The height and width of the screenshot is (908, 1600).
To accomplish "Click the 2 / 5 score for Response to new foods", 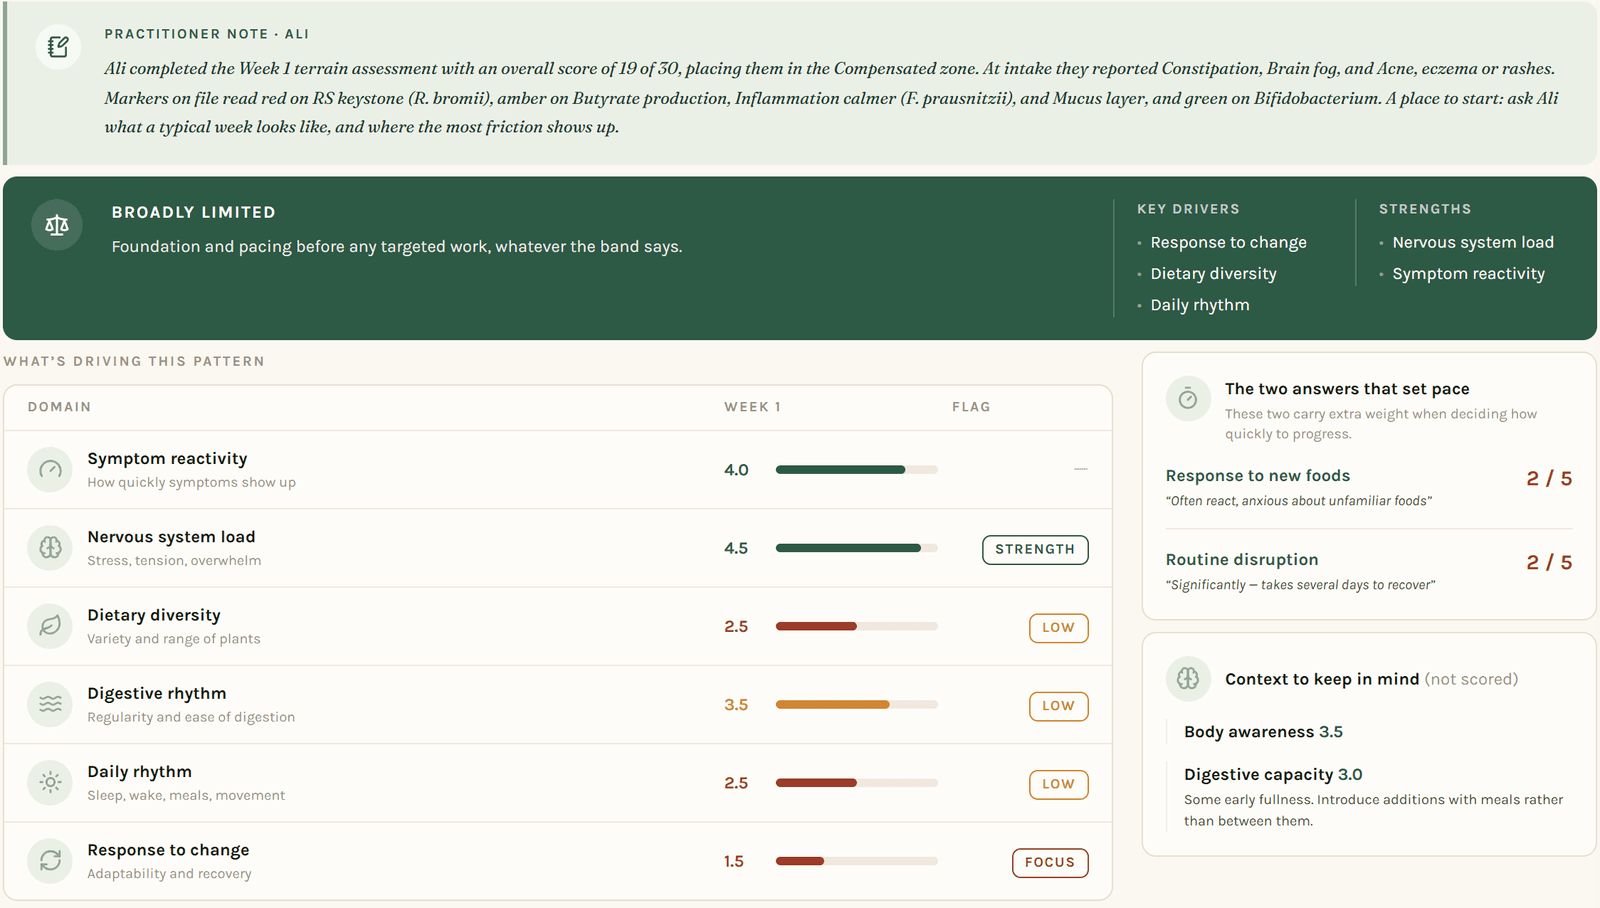I will click(x=1549, y=479).
